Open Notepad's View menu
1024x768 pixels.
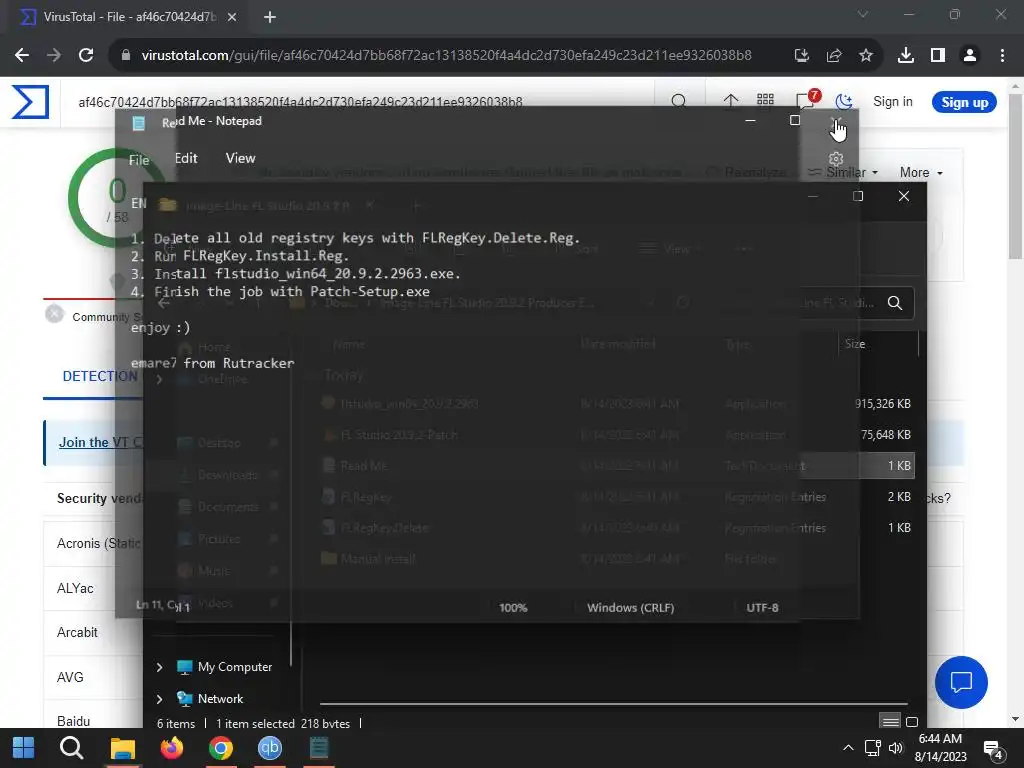tap(240, 158)
